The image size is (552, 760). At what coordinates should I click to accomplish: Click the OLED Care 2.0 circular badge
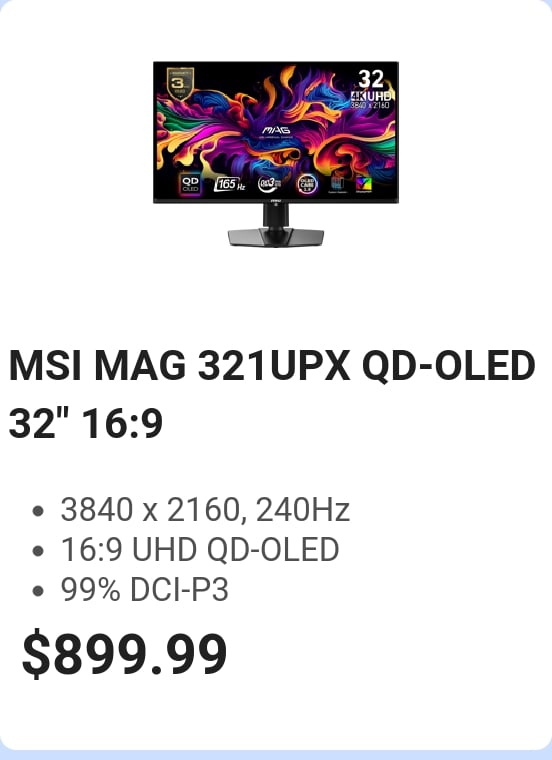pos(307,184)
